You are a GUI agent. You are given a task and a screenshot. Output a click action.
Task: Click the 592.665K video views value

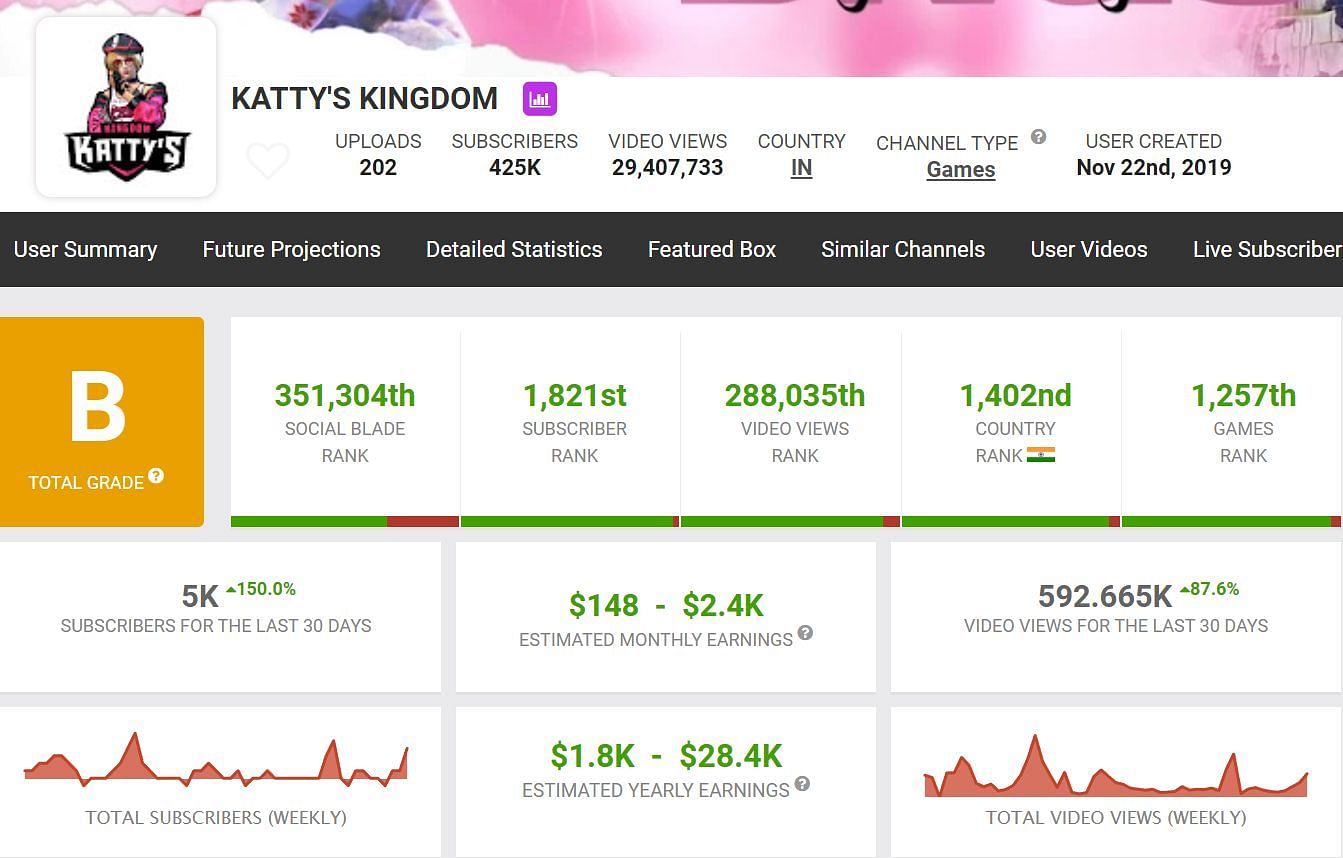click(1105, 597)
